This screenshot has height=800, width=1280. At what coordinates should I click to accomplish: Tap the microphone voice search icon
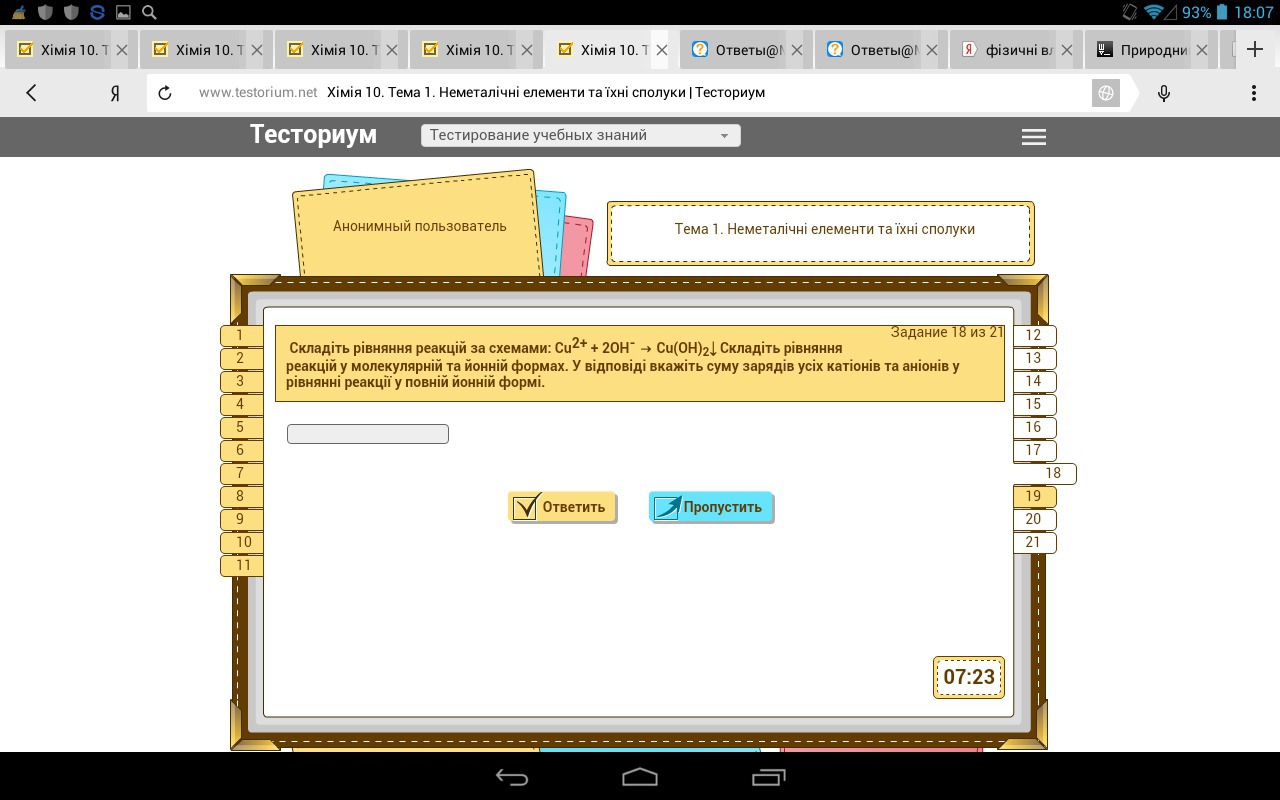tap(1164, 93)
